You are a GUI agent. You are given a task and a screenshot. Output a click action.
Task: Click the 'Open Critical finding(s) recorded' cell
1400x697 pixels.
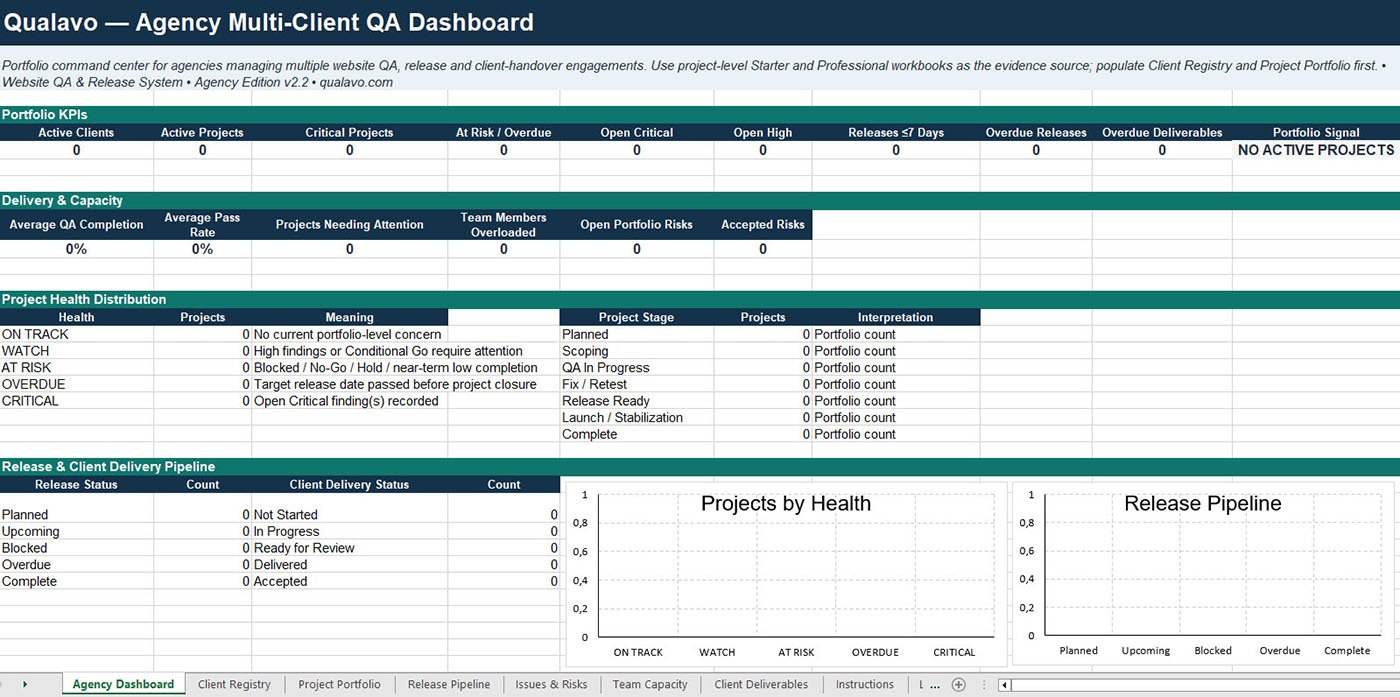[x=349, y=401]
